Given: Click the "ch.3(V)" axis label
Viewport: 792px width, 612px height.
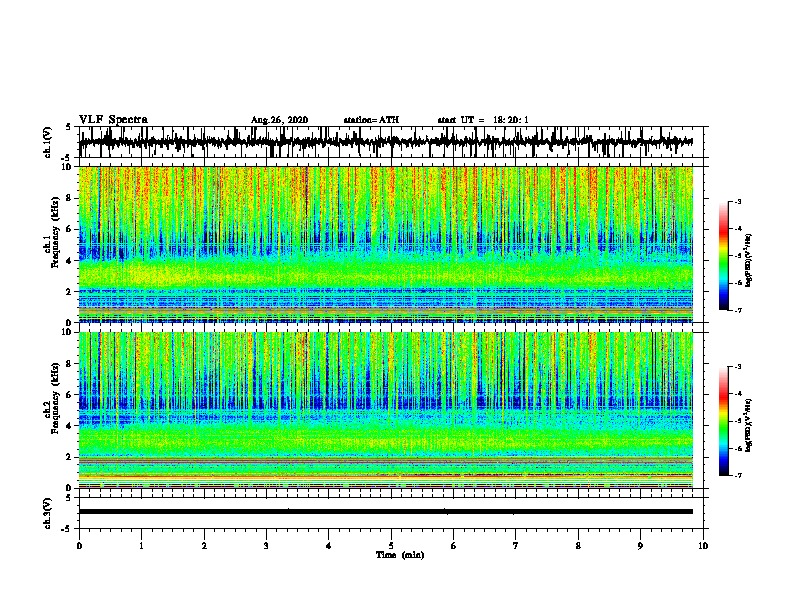Looking at the screenshot, I should click(47, 513).
